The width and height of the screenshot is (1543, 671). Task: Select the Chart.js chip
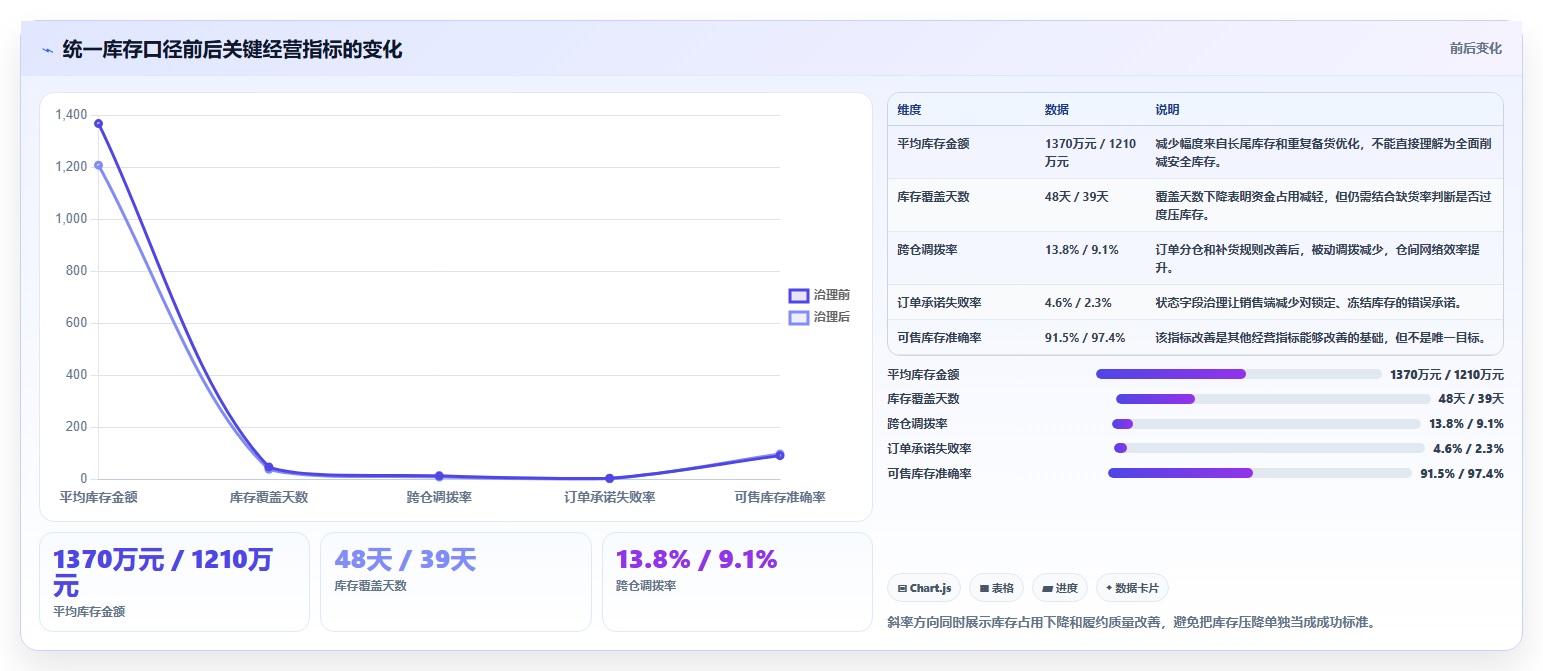click(924, 588)
